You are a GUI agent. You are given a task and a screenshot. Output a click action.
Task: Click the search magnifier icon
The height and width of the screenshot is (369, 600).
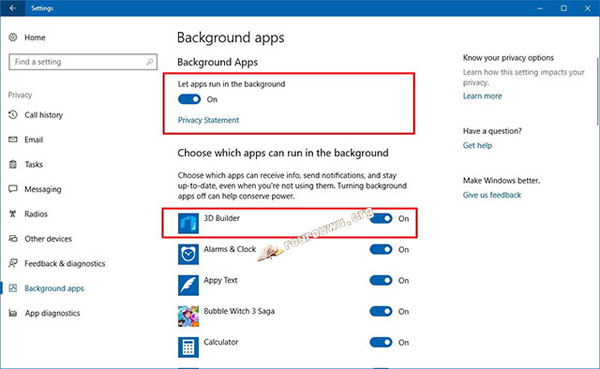coord(150,61)
